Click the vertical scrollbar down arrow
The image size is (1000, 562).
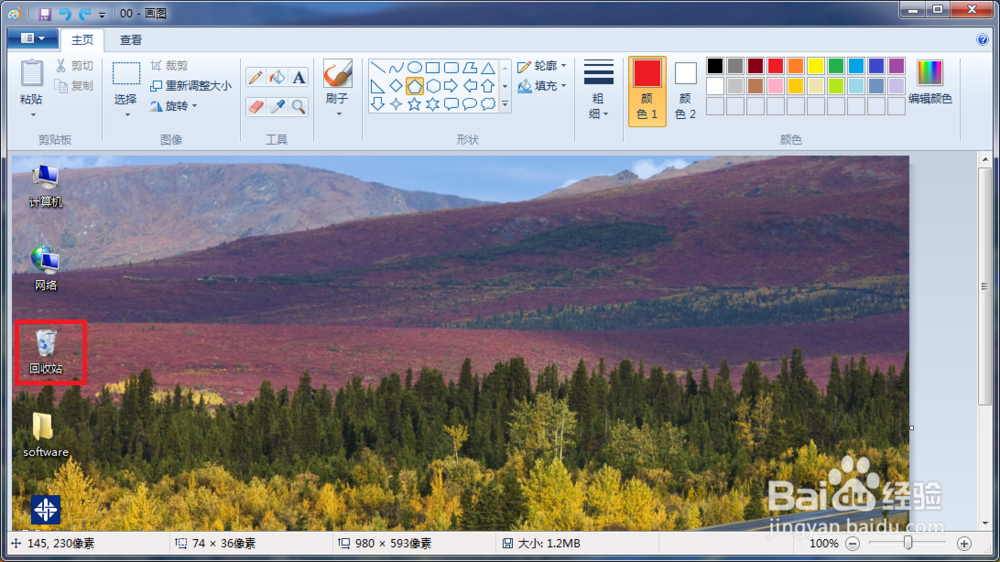(985, 524)
